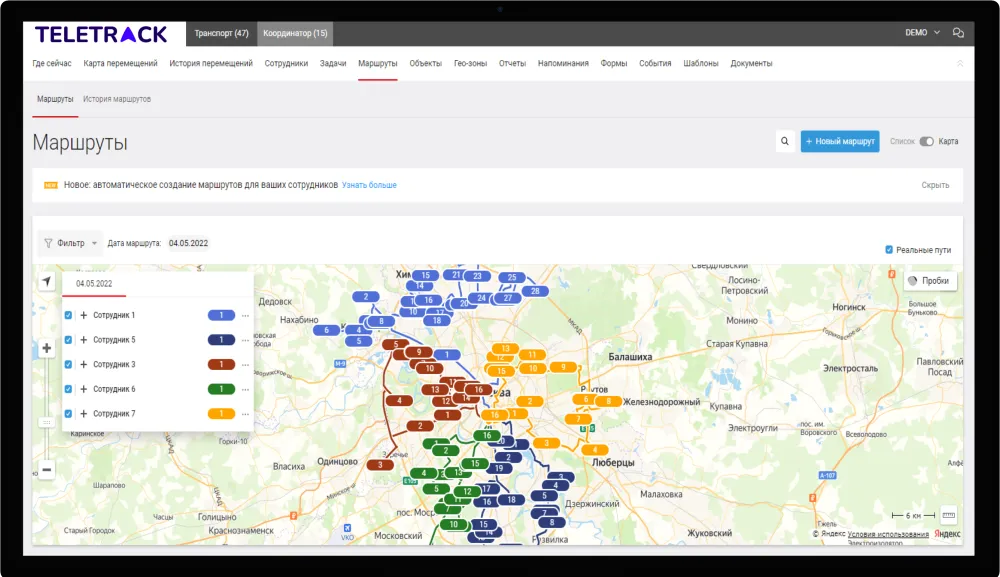Uncheck the Сотрудник 1 route checkbox
The width and height of the screenshot is (1000, 577).
click(x=68, y=315)
